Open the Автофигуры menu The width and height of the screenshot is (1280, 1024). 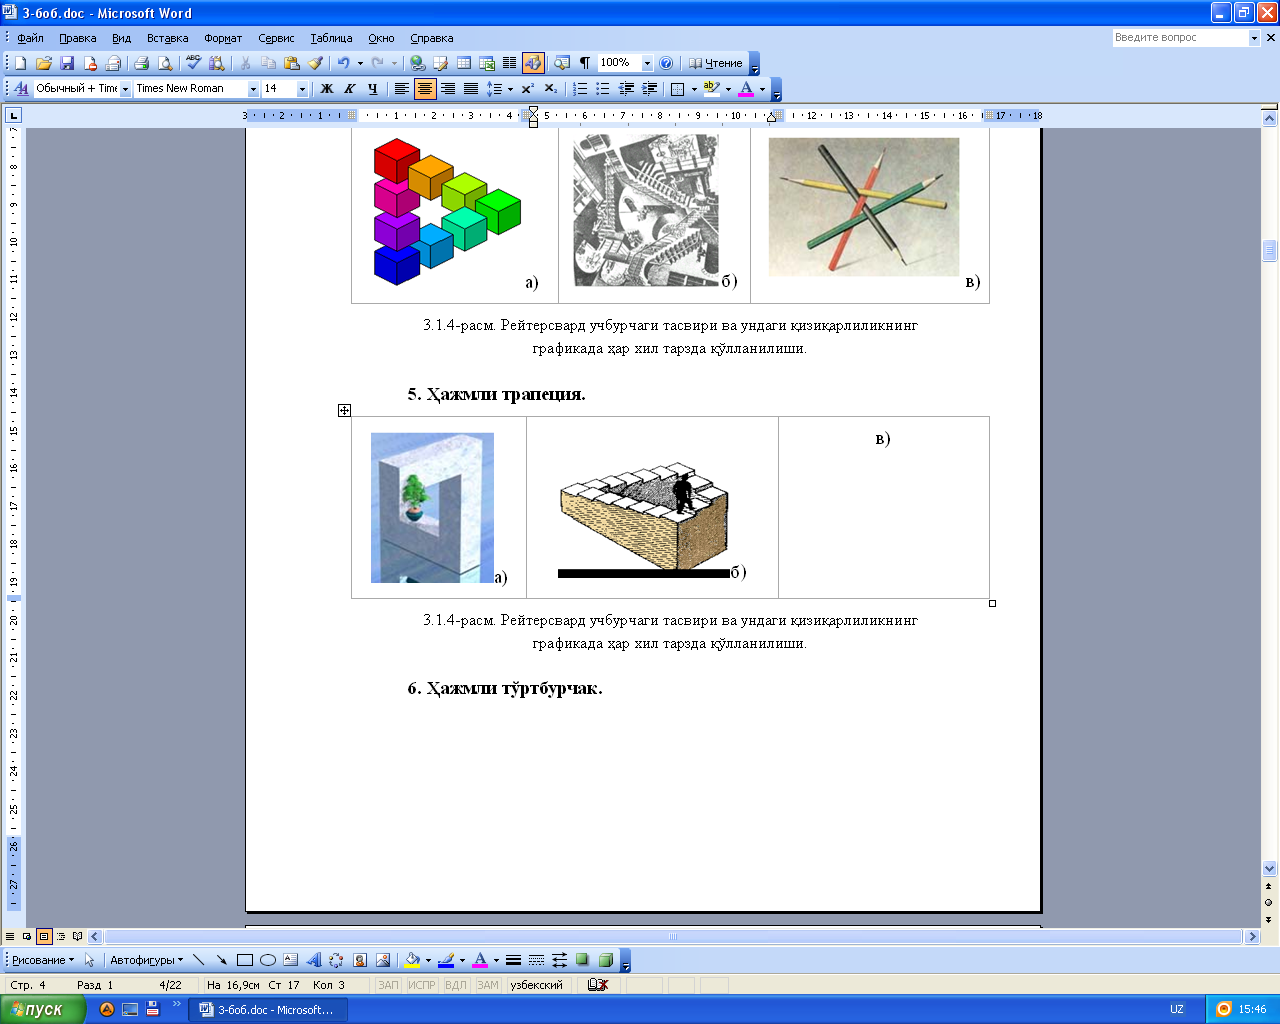pyautogui.click(x=146, y=960)
